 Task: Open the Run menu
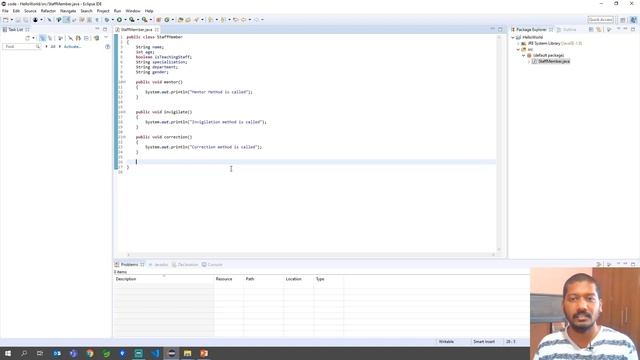(x=117, y=11)
